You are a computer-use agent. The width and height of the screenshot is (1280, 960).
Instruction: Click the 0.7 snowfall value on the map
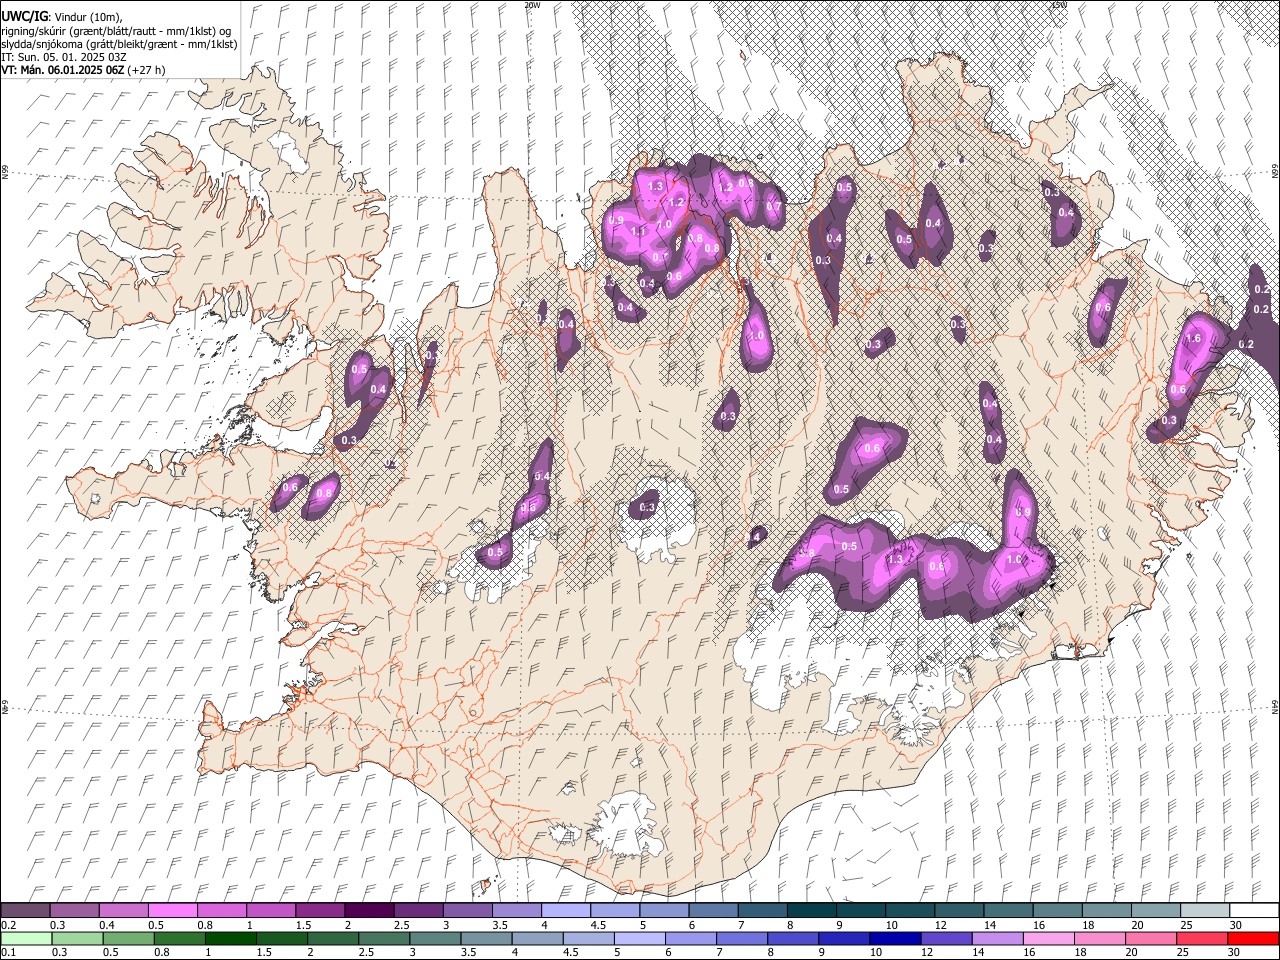(773, 207)
